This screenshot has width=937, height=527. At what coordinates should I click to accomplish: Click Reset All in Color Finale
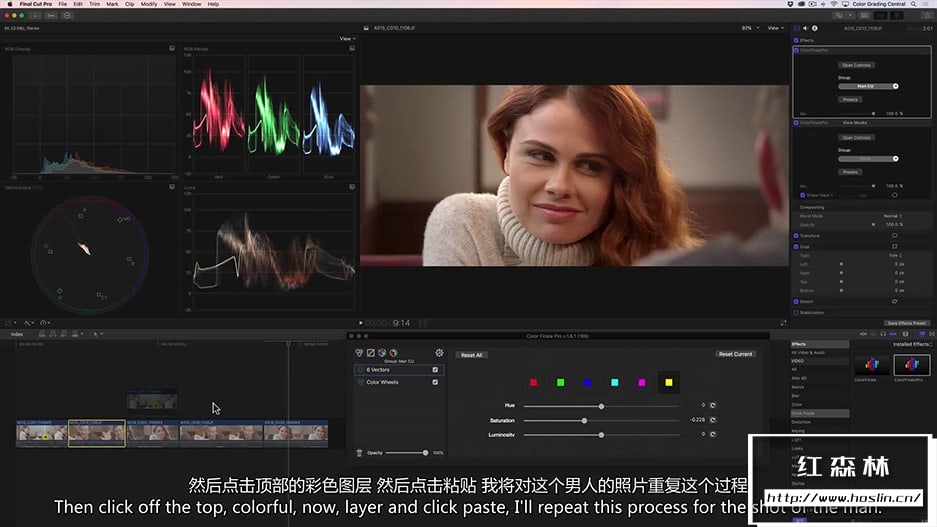click(x=471, y=355)
